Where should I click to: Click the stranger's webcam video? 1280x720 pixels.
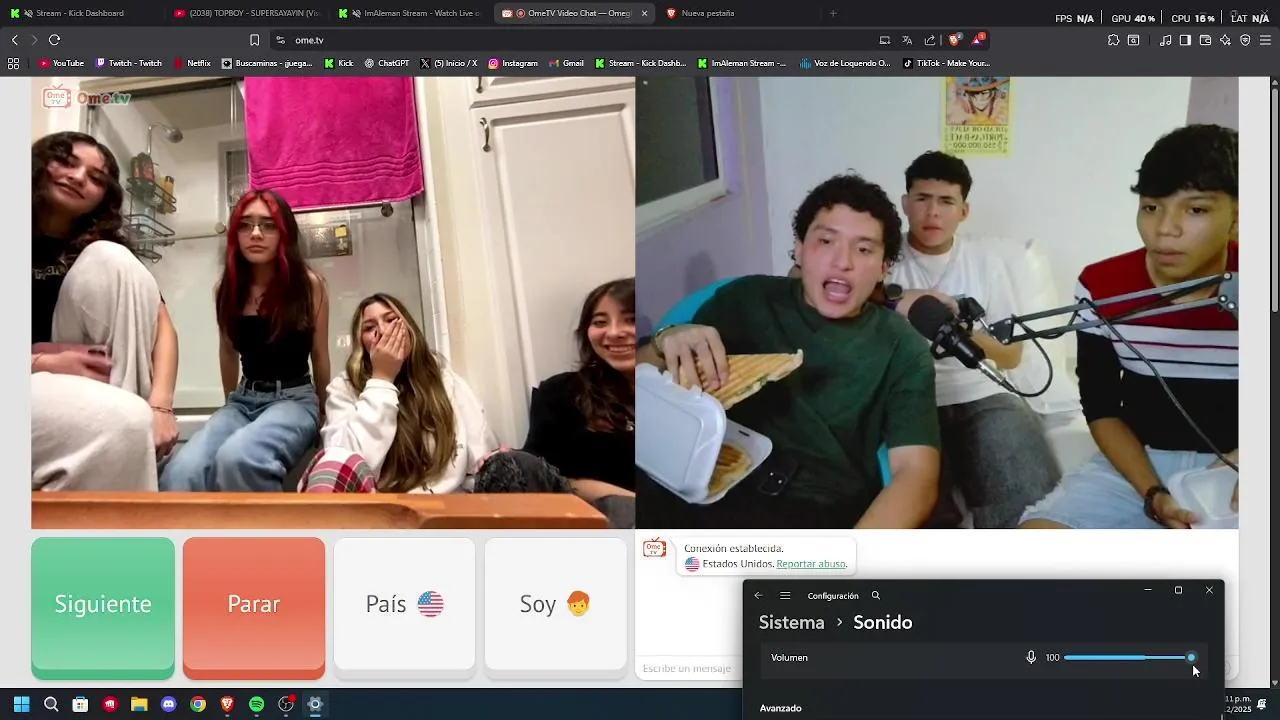pyautogui.click(x=333, y=303)
